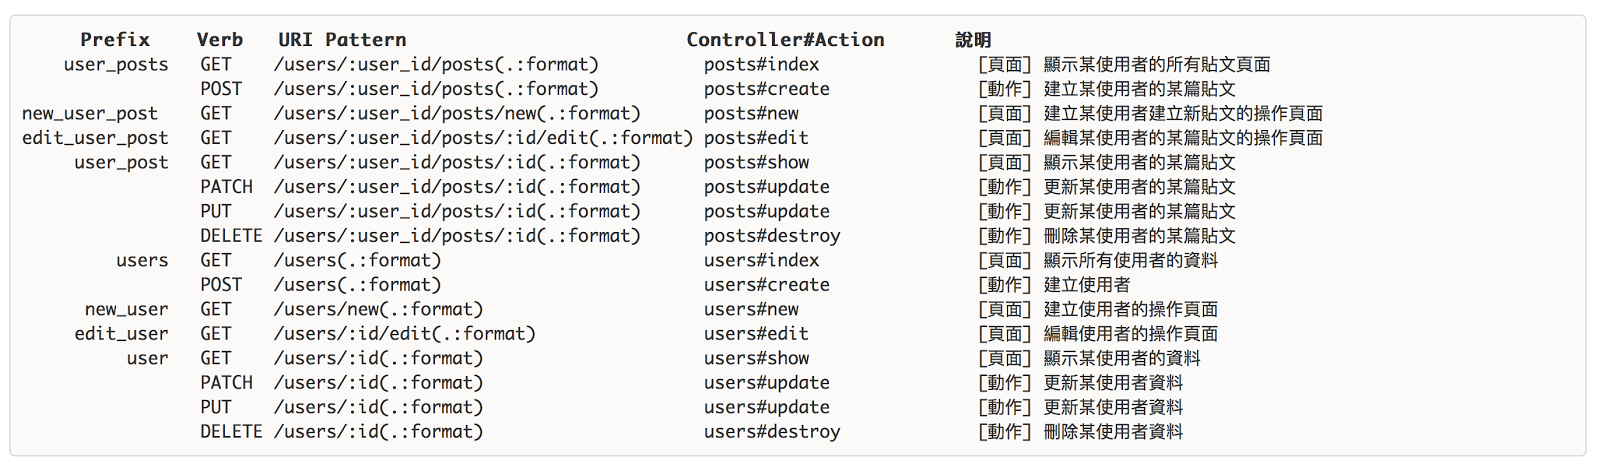This screenshot has width=1600, height=471.
Task: Select the user_posts prefix text
Action: click(x=116, y=65)
